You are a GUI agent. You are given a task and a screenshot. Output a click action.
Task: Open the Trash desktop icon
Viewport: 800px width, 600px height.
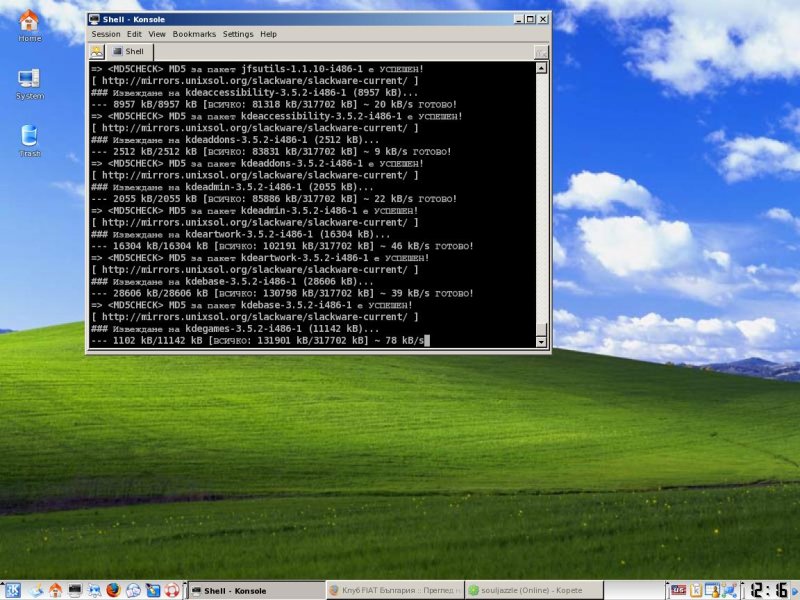(x=30, y=140)
